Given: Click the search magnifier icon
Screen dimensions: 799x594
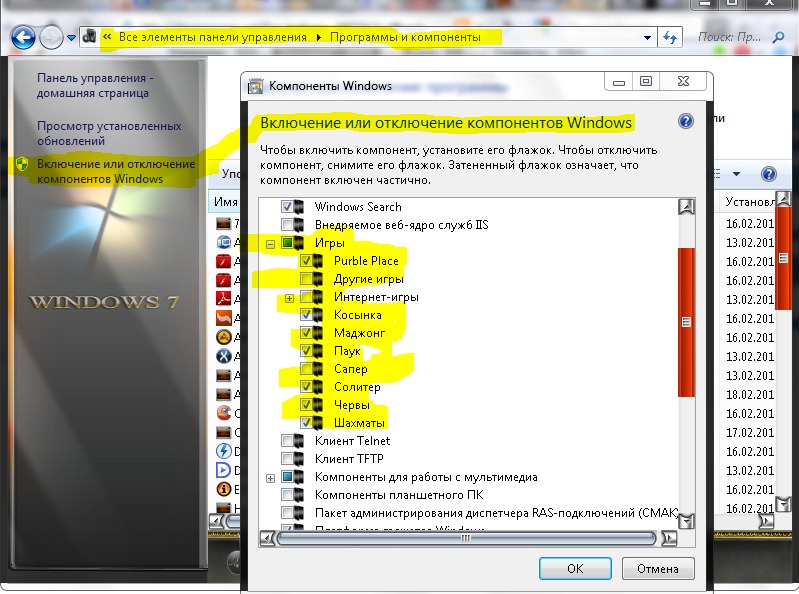Looking at the screenshot, I should tap(779, 37).
